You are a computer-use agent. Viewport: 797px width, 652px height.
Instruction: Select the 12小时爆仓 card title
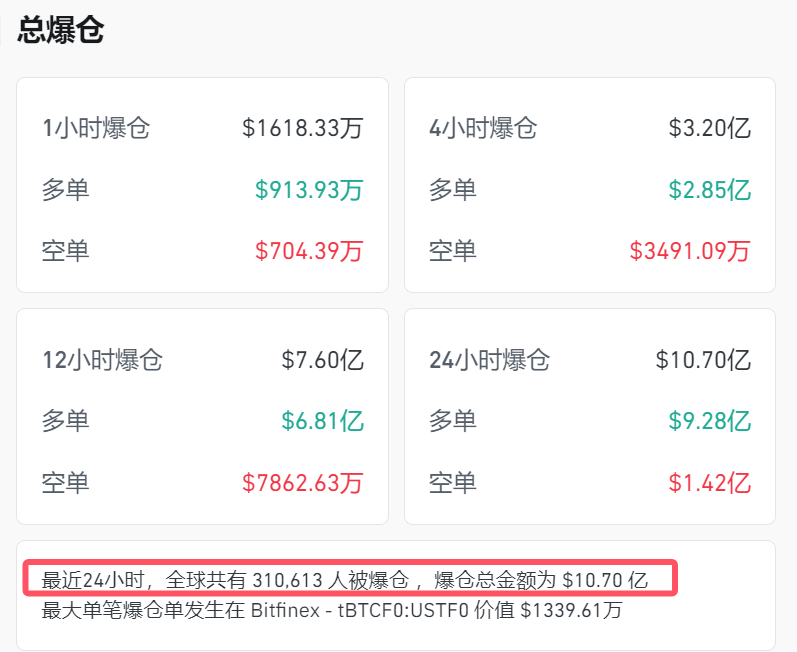[x=102, y=359]
